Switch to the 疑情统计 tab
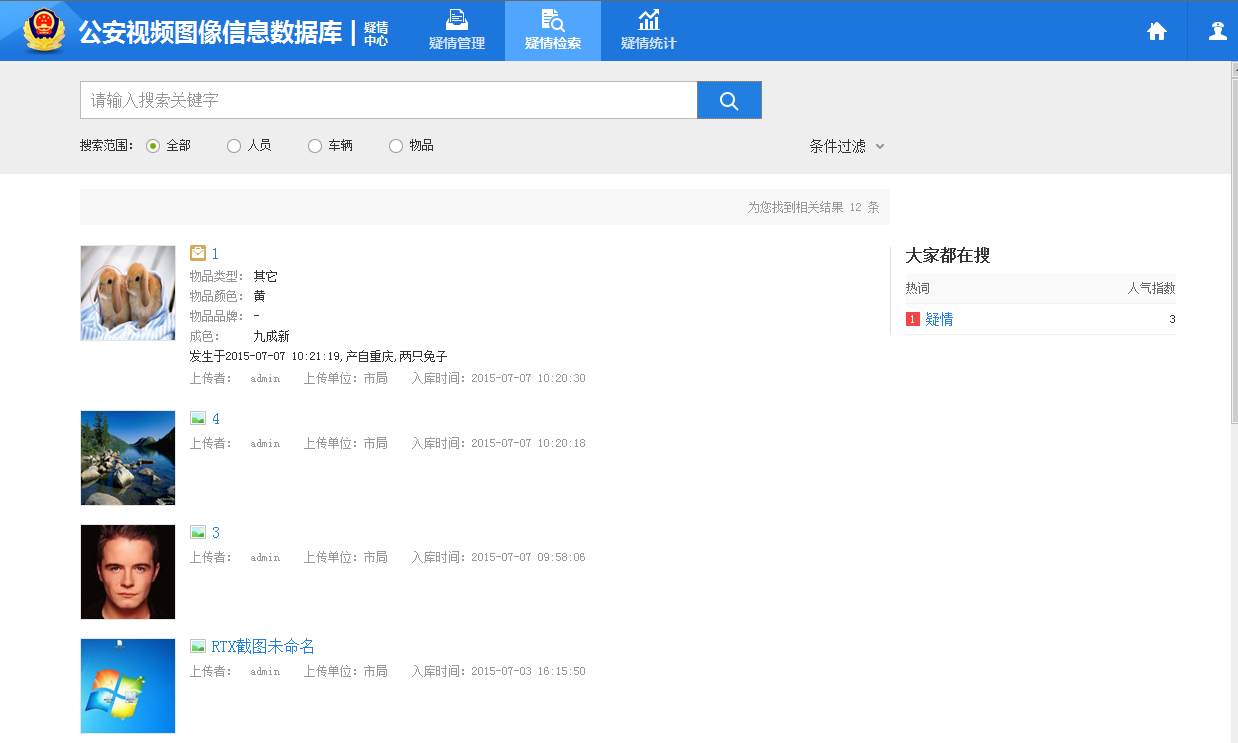 point(649,31)
